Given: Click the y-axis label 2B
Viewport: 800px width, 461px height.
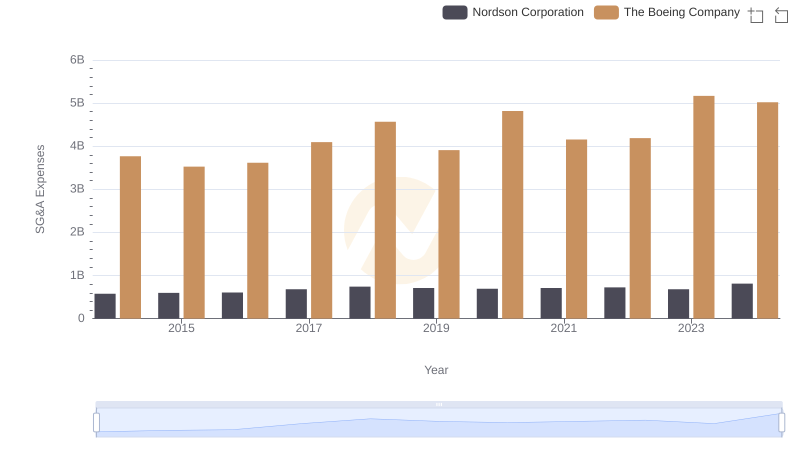Looking at the screenshot, I should (77, 232).
